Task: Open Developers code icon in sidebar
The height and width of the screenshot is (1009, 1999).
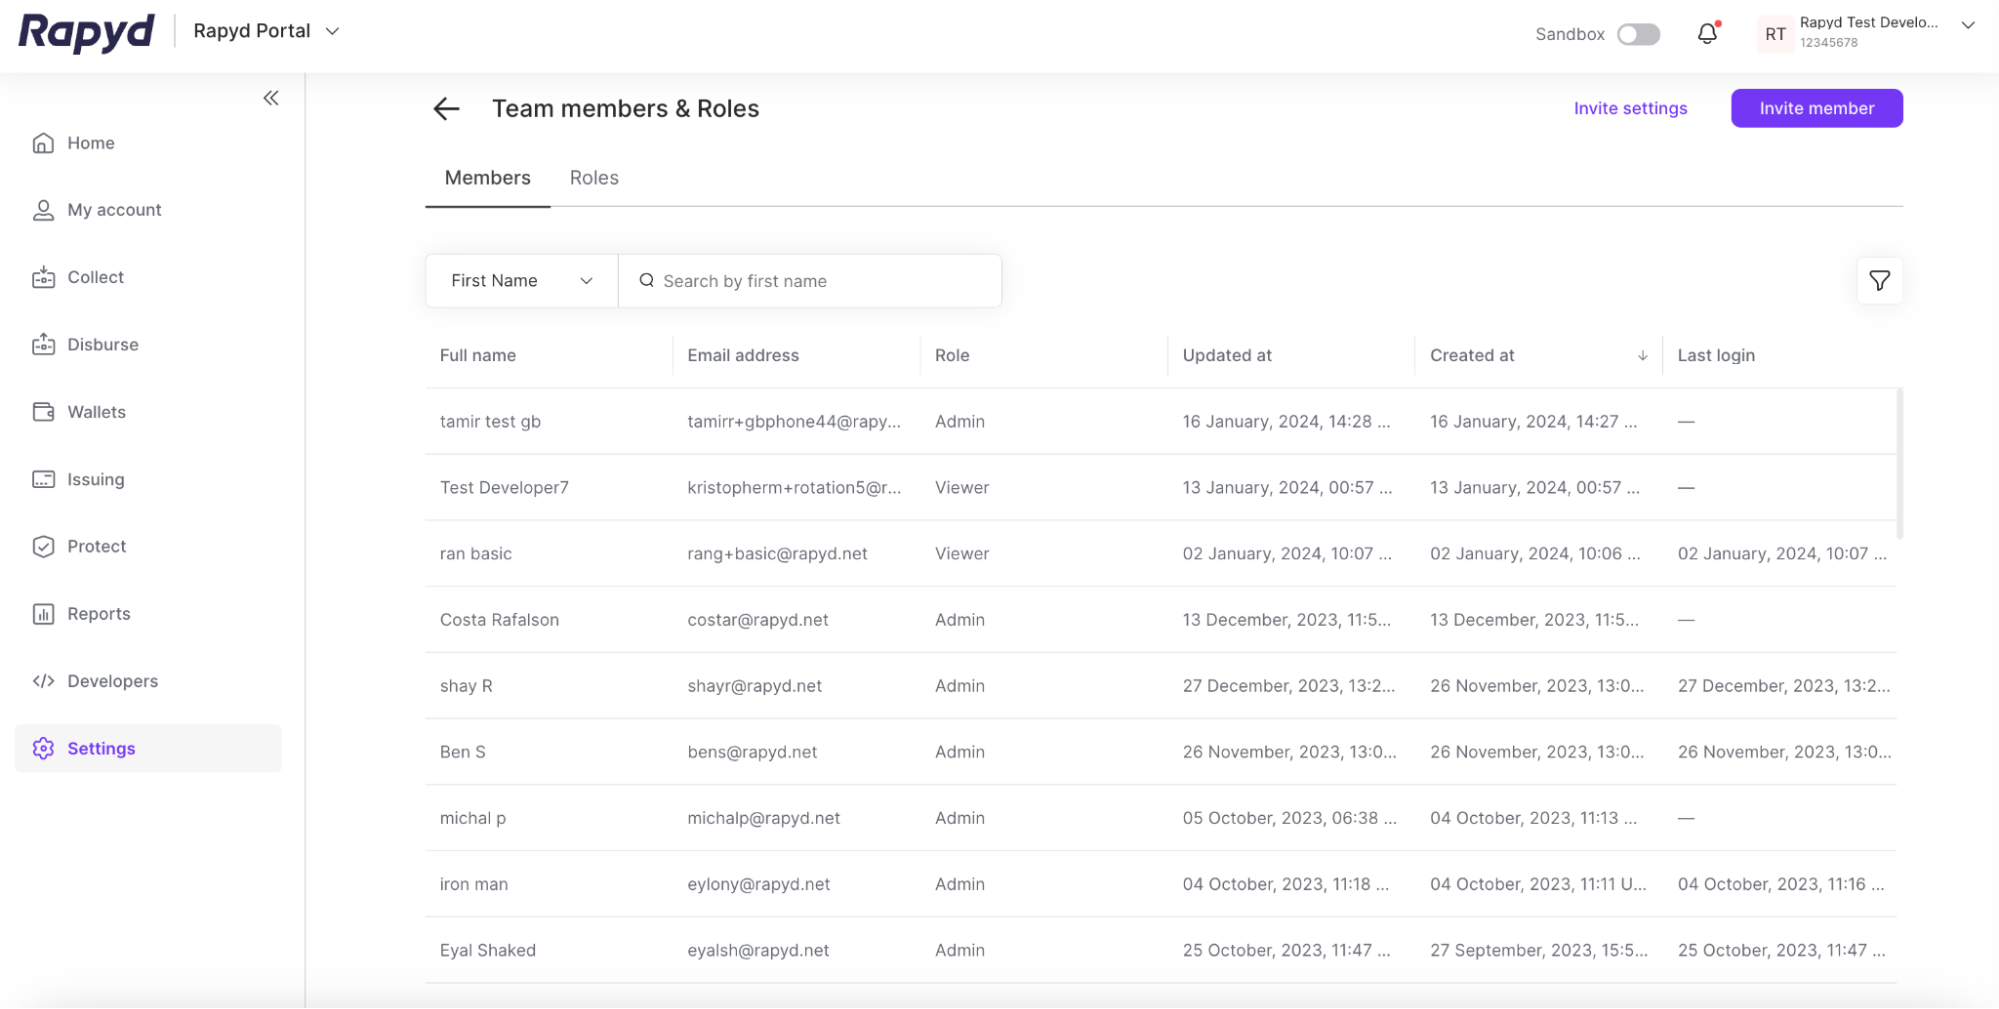Action: (x=43, y=681)
